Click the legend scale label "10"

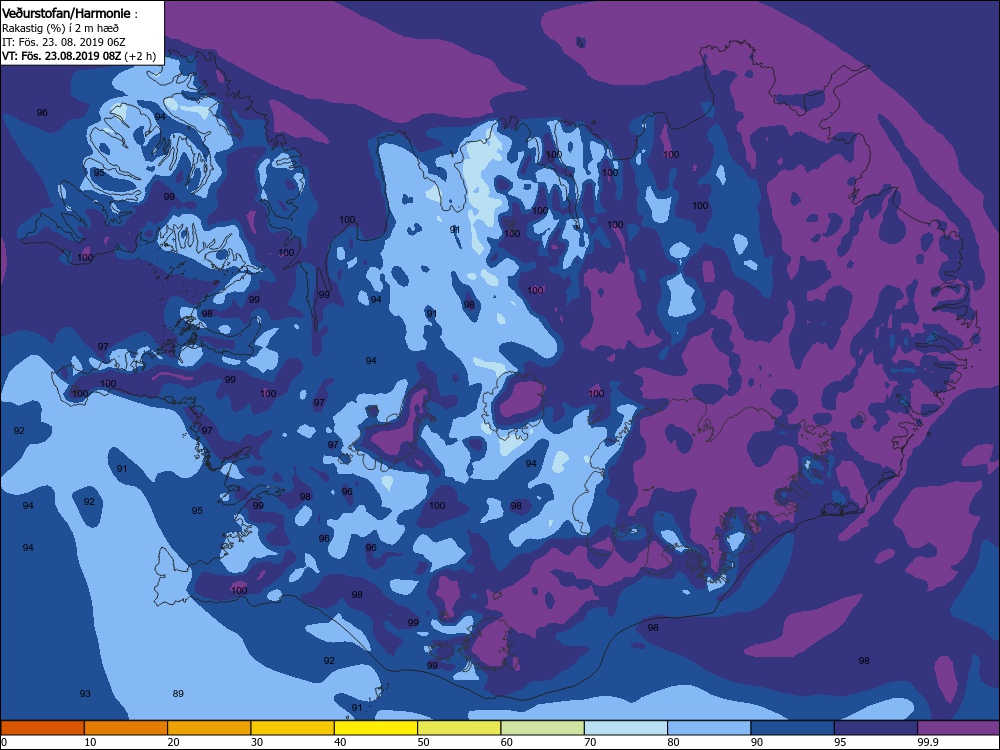(90, 742)
